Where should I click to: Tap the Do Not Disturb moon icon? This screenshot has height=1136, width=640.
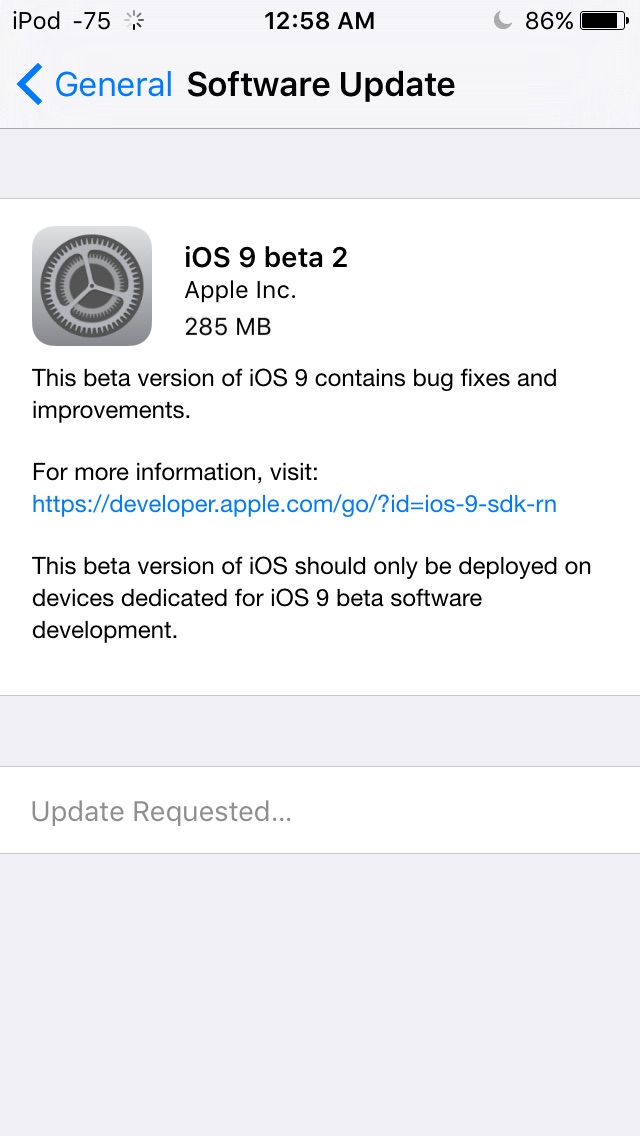[503, 21]
